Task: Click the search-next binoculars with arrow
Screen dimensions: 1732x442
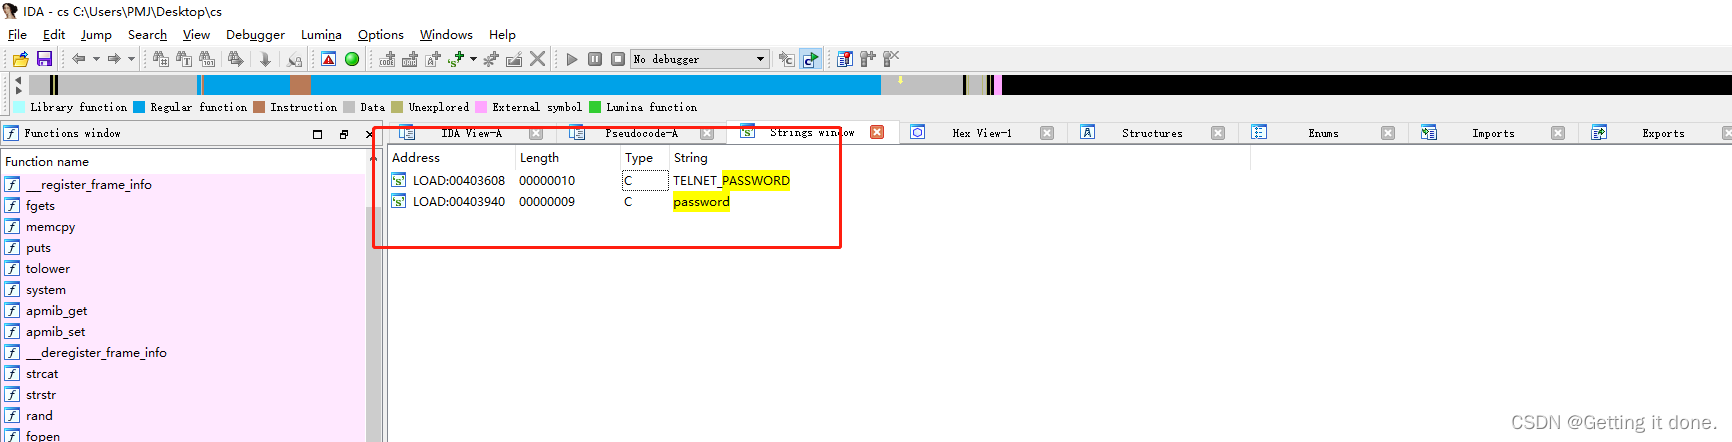Action: 235,59
